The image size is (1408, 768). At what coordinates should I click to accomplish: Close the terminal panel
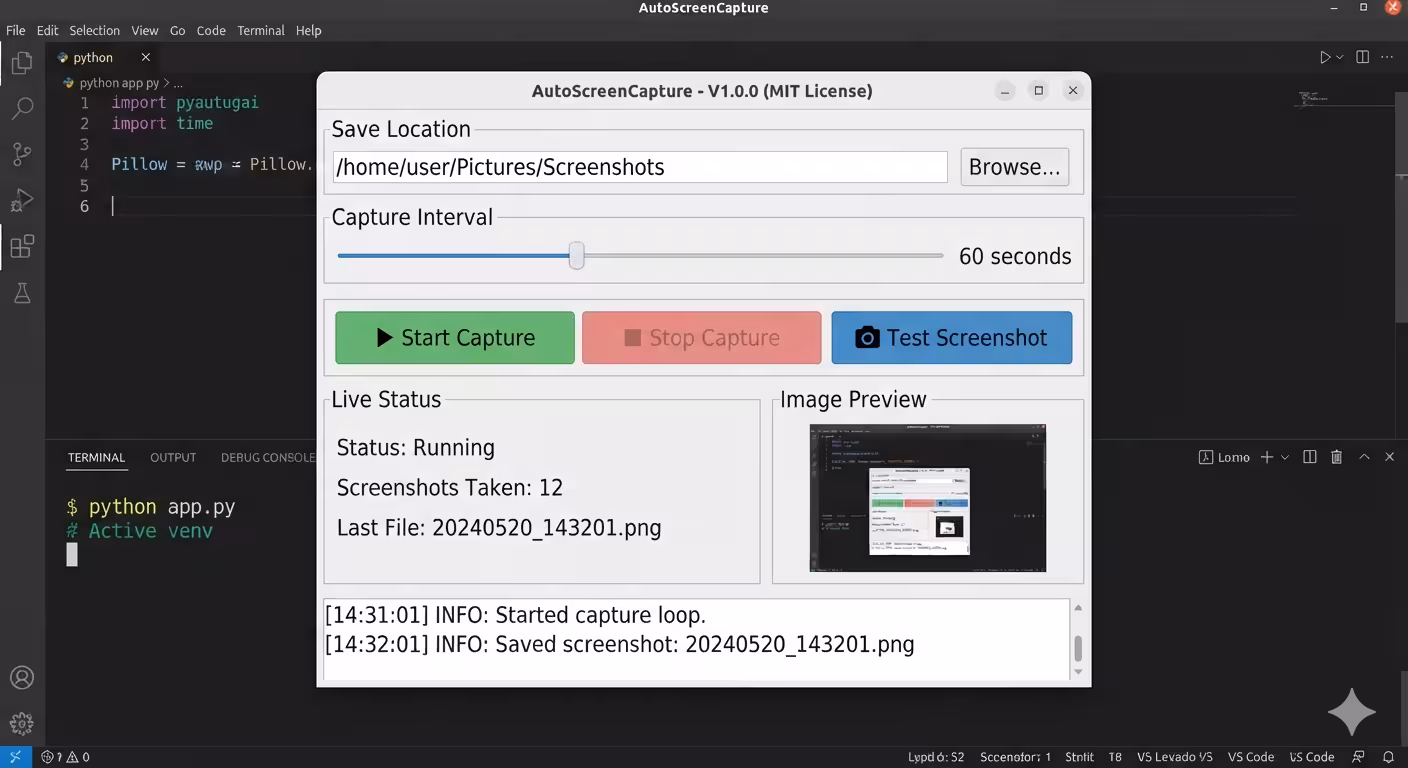point(1389,457)
